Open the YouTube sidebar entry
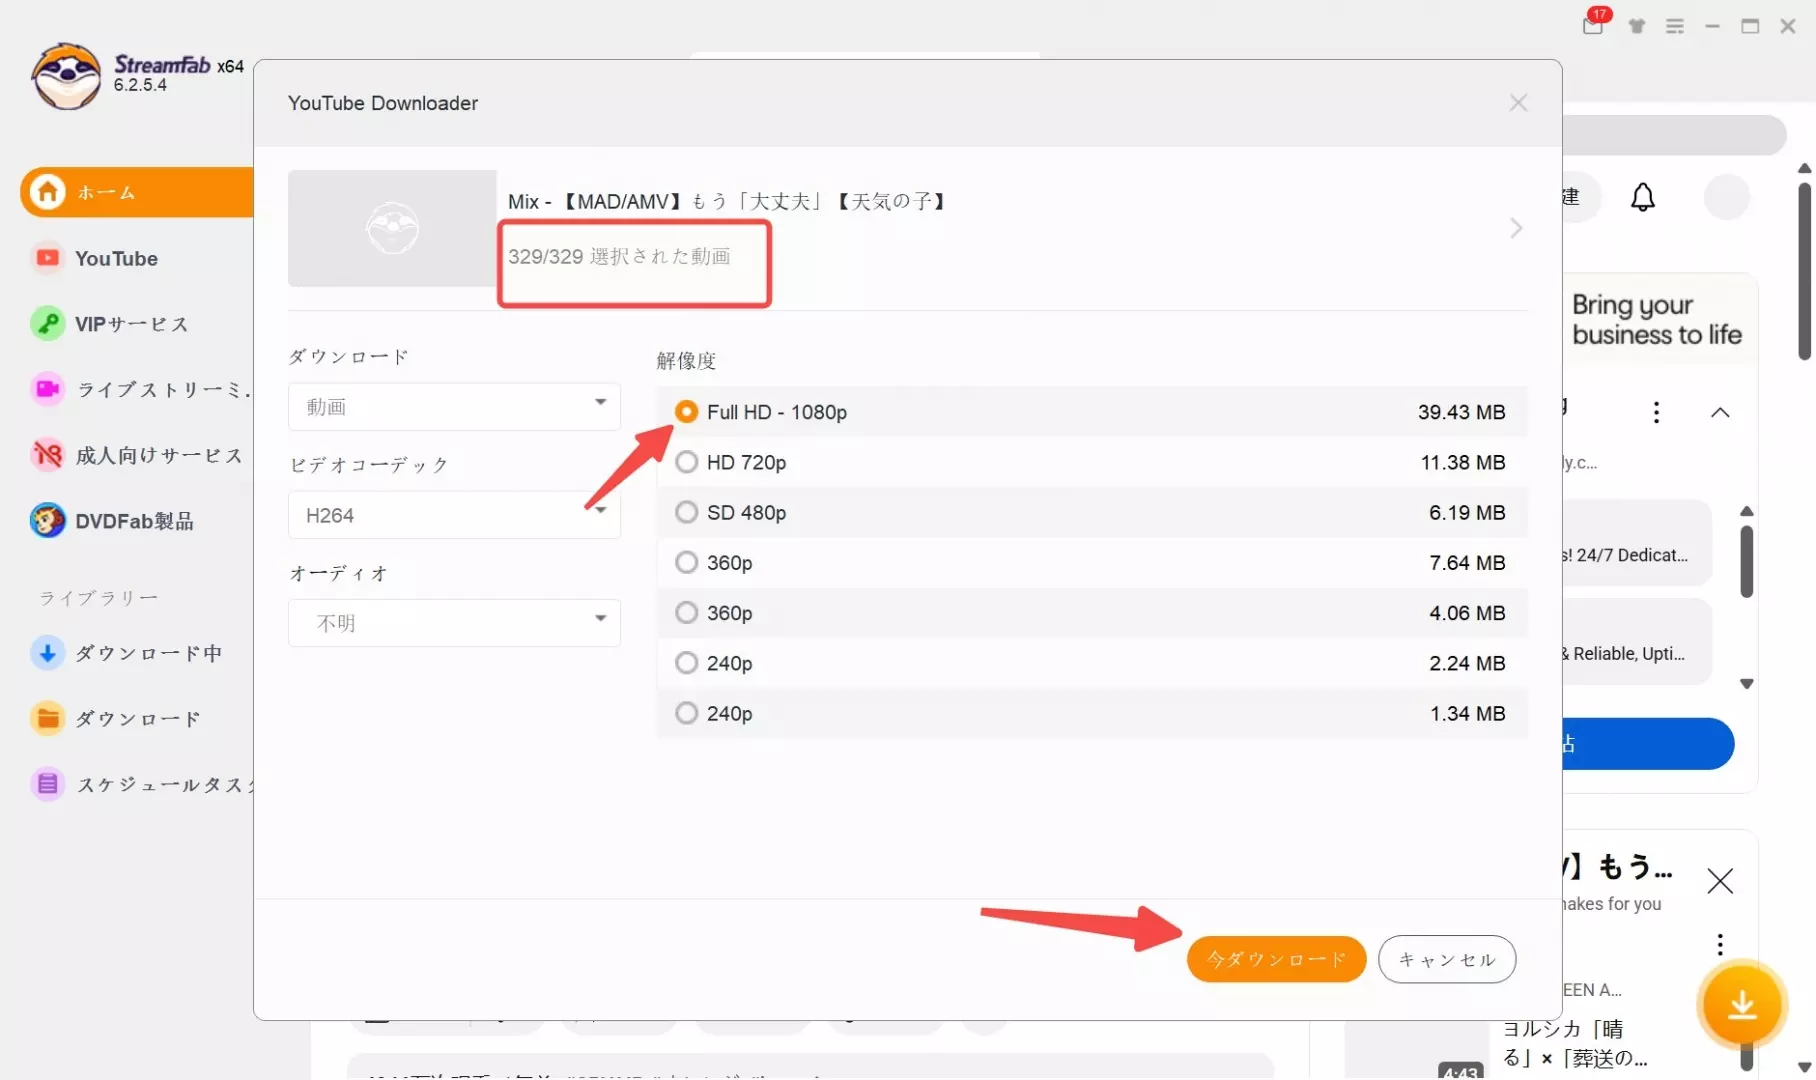This screenshot has height=1080, width=1816. 116,259
